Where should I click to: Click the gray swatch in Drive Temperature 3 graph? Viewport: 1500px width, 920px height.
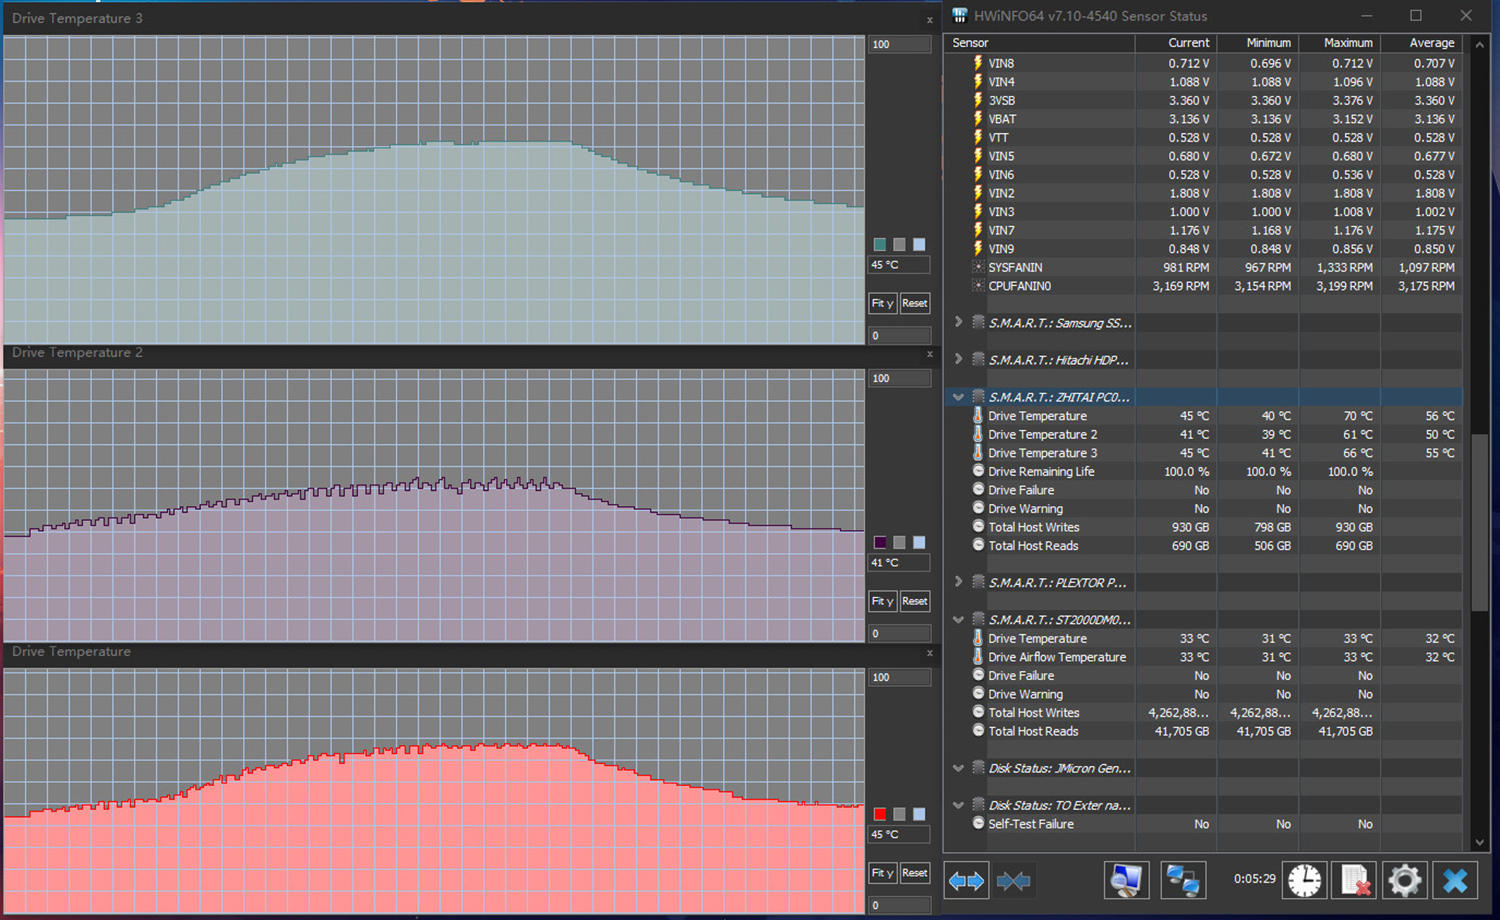click(899, 244)
